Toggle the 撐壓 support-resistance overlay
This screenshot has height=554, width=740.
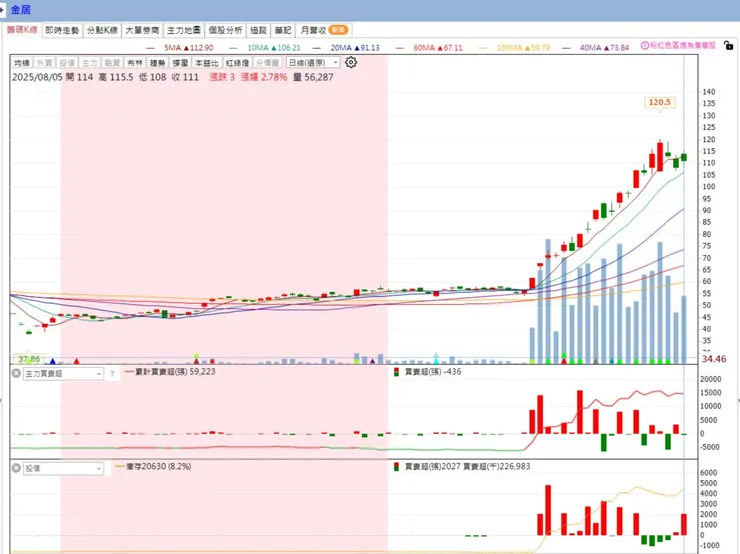180,63
